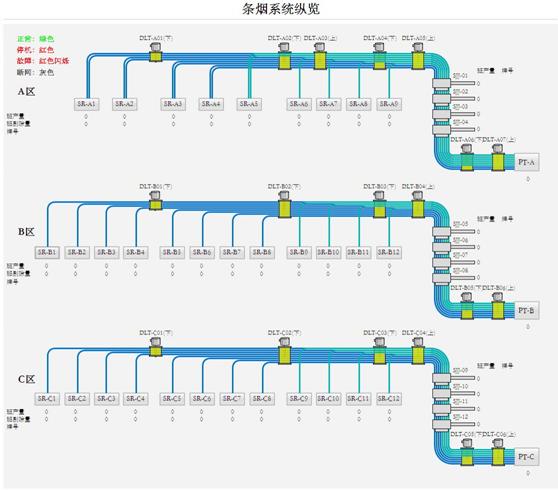The height and width of the screenshot is (490, 558).
Task: Click the 'C区' zone label
Action: tap(27, 379)
